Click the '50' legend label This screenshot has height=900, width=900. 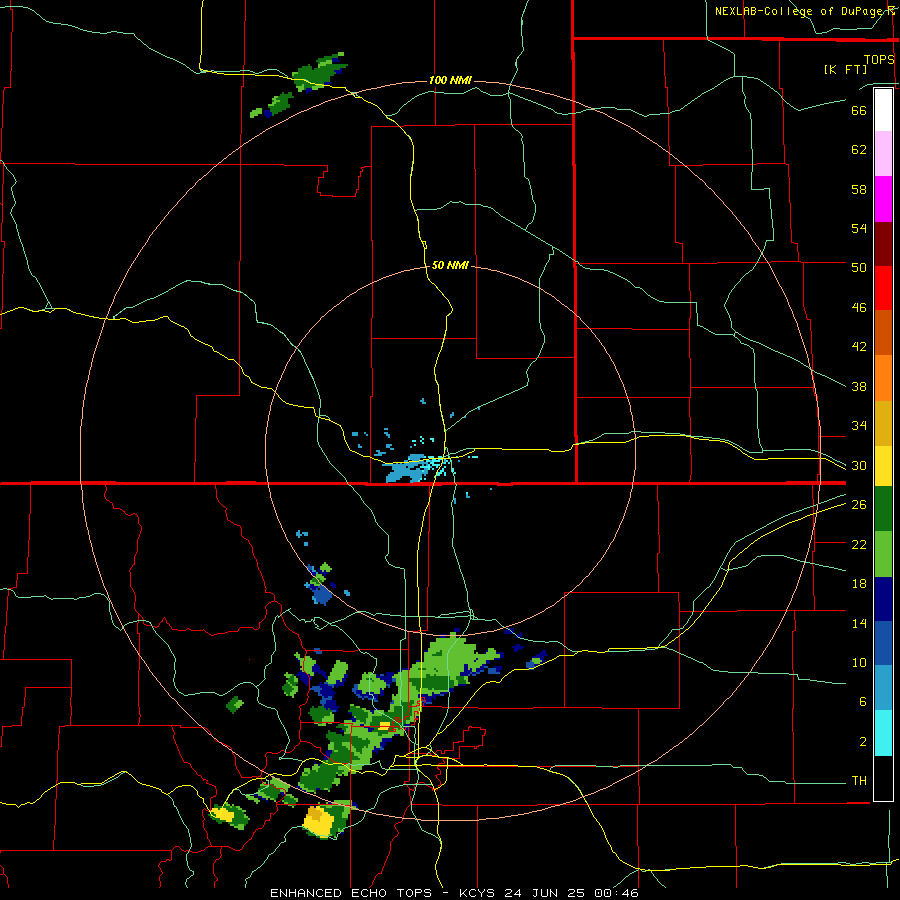[x=859, y=268]
